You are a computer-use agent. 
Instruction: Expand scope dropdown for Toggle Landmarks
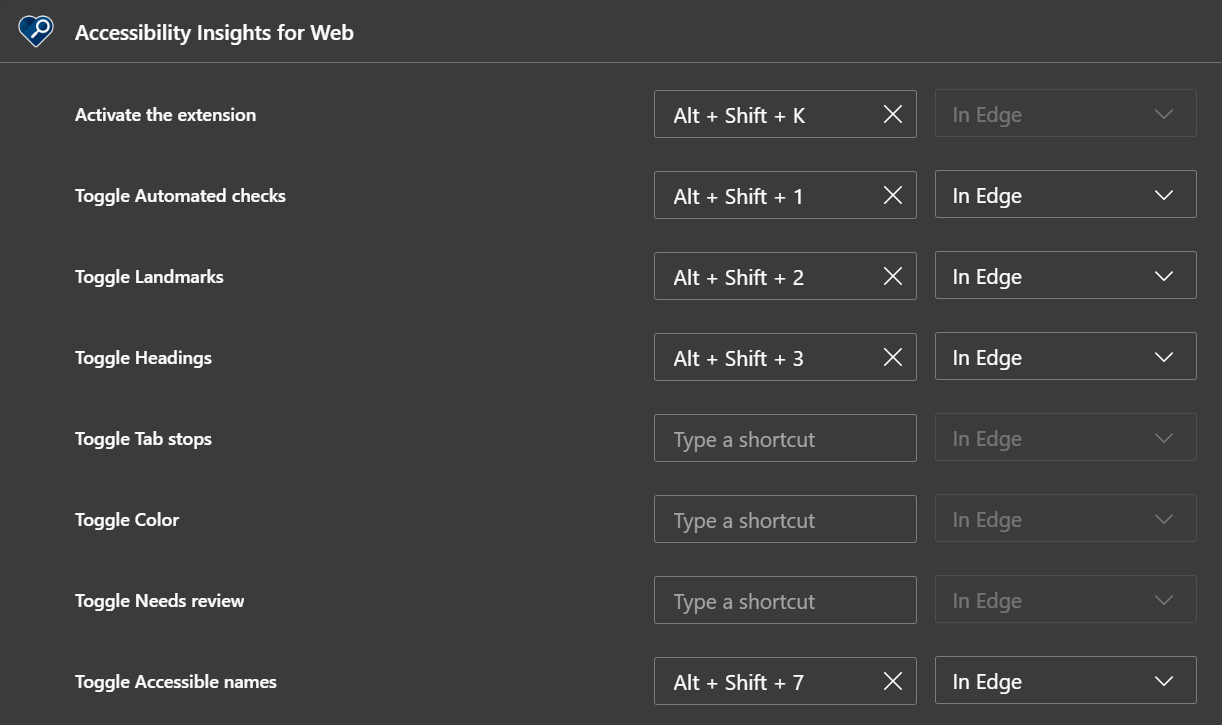[x=1065, y=277]
